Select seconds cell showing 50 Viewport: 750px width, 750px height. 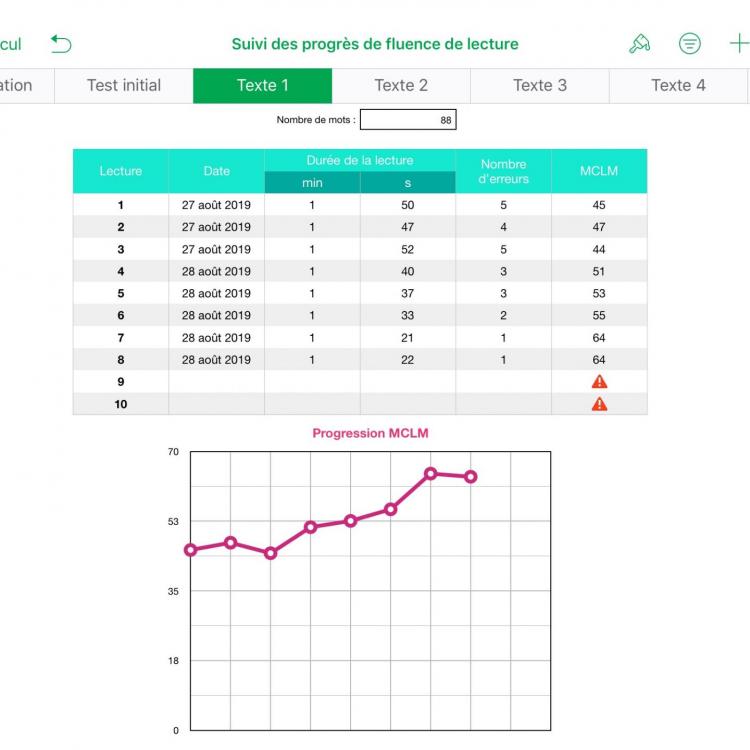(408, 205)
